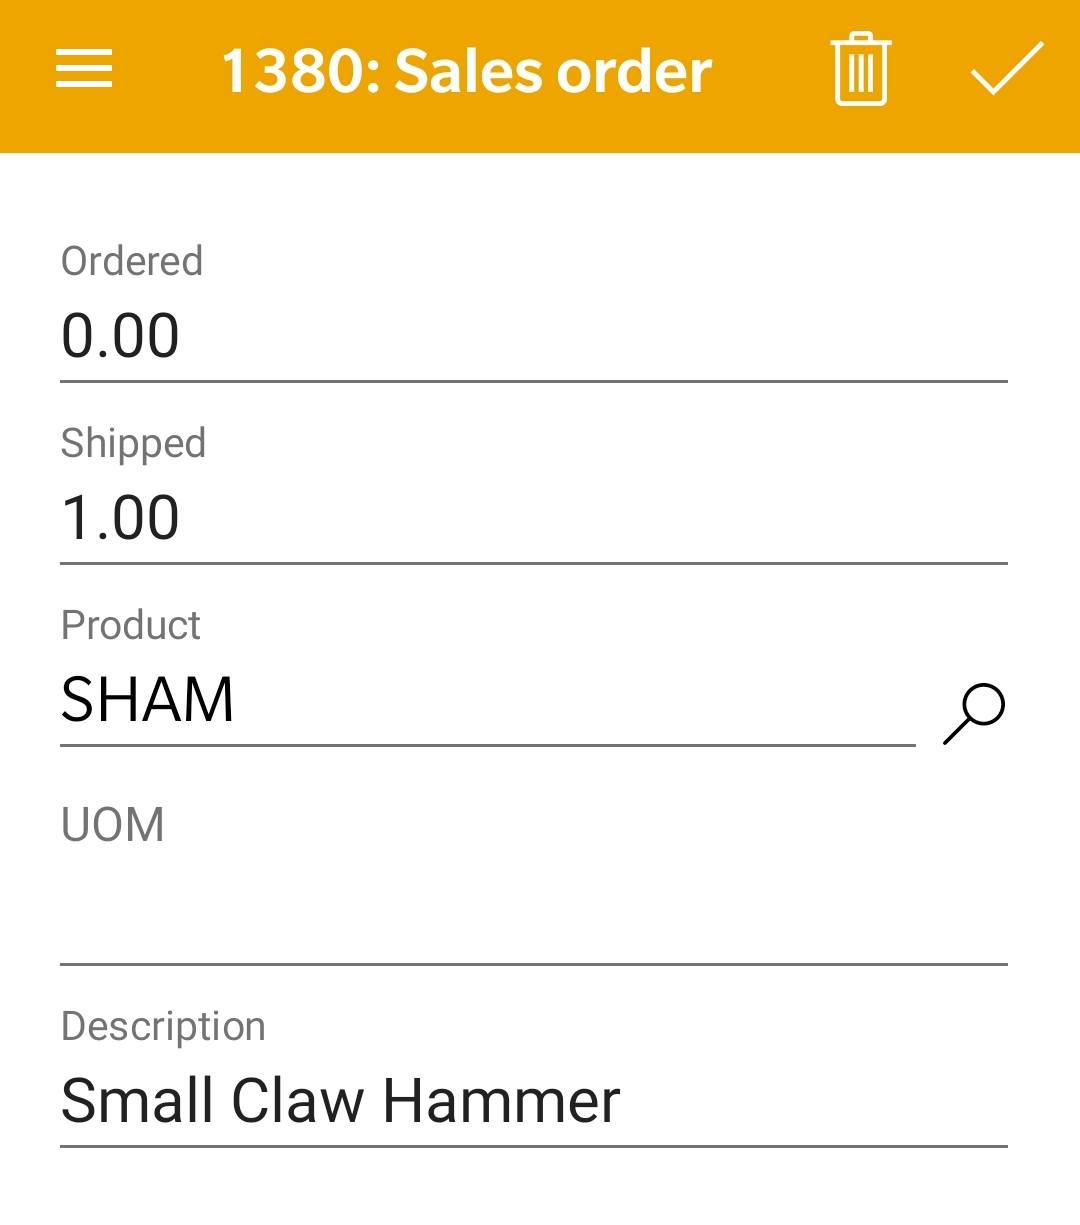Tap empty area right of Small Claw Hammer
The width and height of the screenshot is (1080, 1225).
pos(814,1101)
